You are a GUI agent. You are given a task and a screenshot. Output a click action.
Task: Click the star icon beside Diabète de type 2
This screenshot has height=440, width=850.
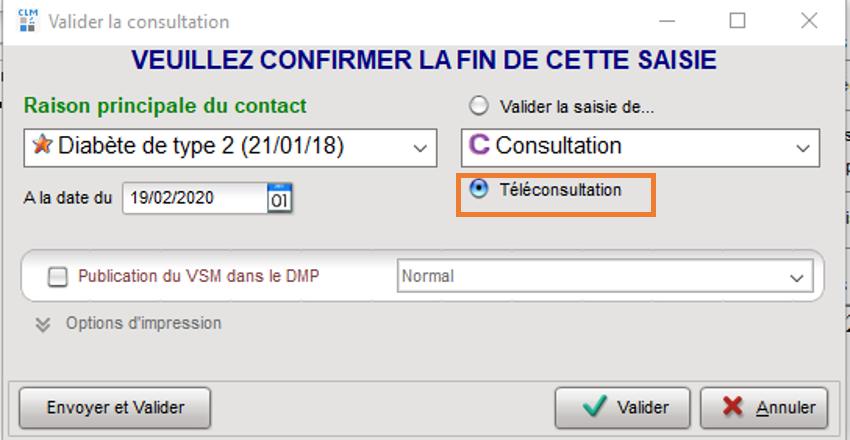coord(41,147)
